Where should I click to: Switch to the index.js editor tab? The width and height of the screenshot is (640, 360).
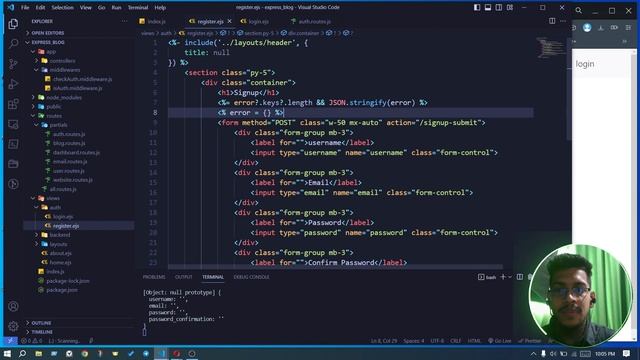click(x=156, y=21)
